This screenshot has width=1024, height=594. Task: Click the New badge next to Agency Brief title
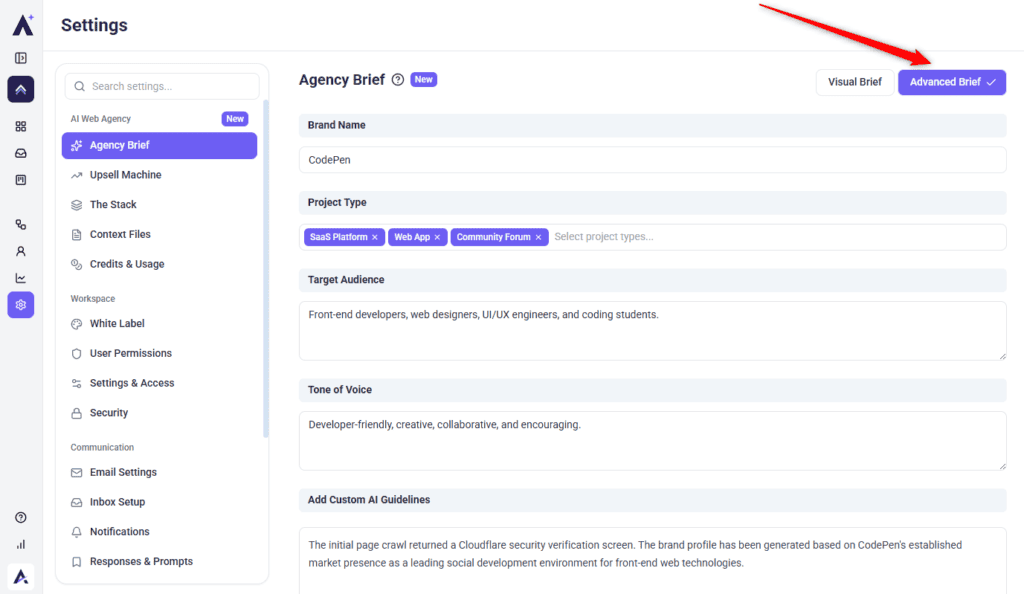[424, 80]
